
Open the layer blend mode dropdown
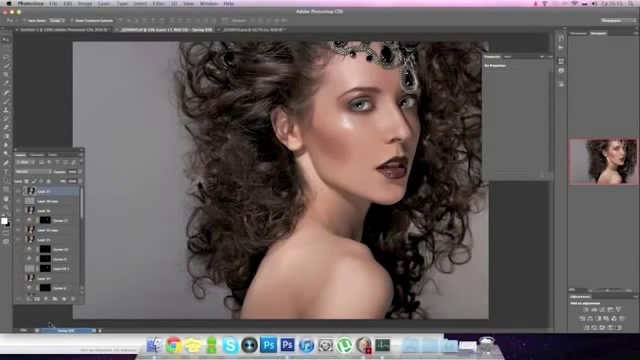click(x=33, y=172)
